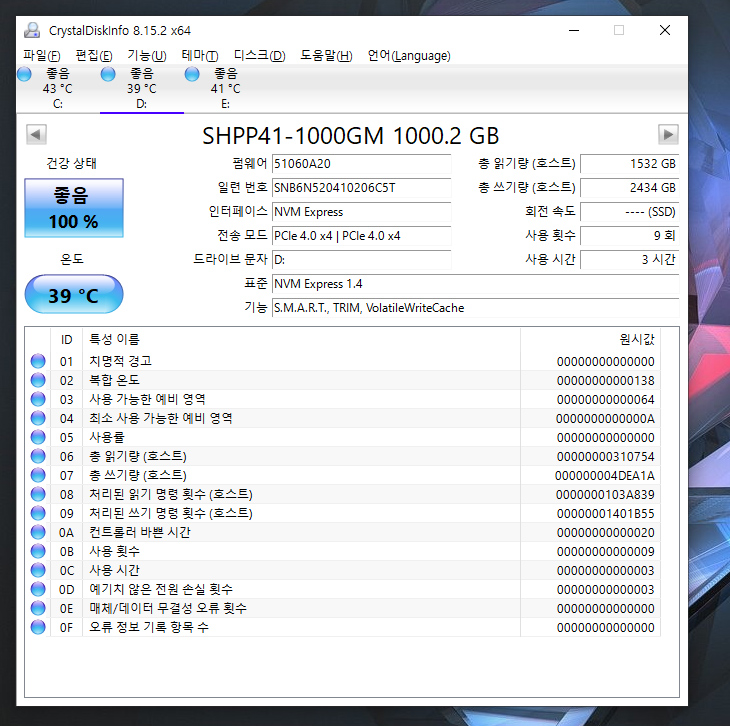Click the firmware field 51060A20
The image size is (730, 726).
(x=361, y=164)
